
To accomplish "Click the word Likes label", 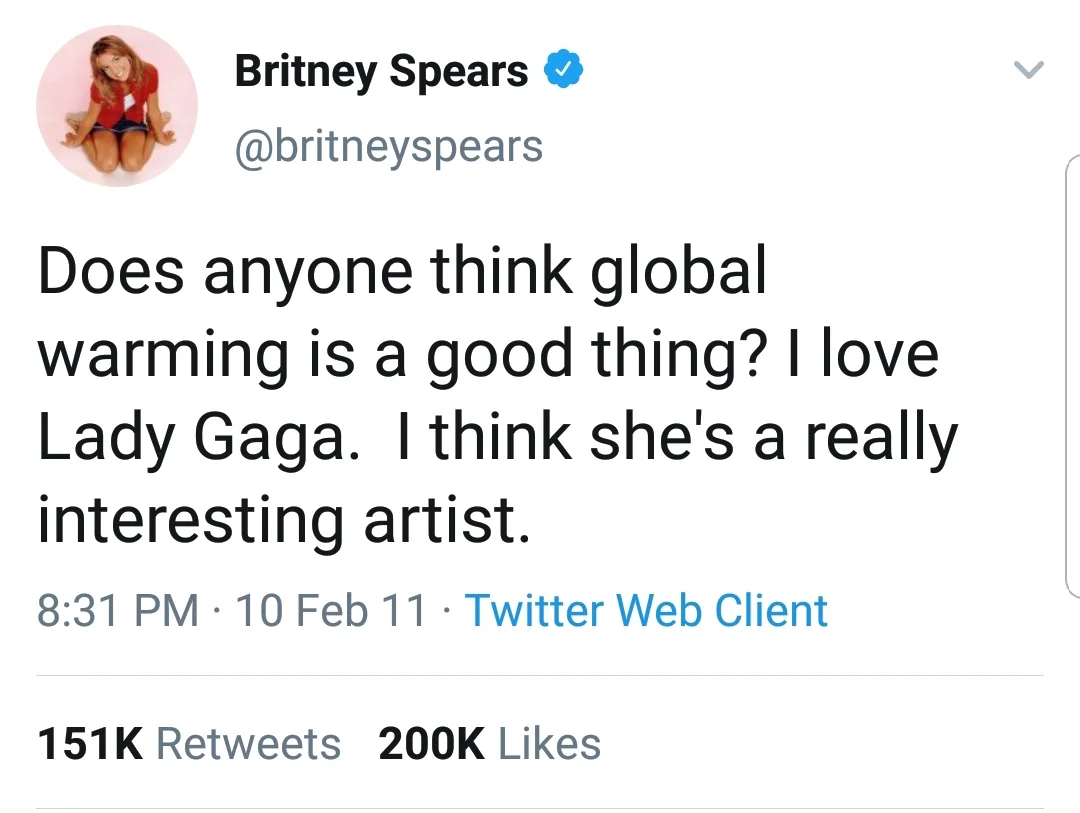I will point(552,743).
